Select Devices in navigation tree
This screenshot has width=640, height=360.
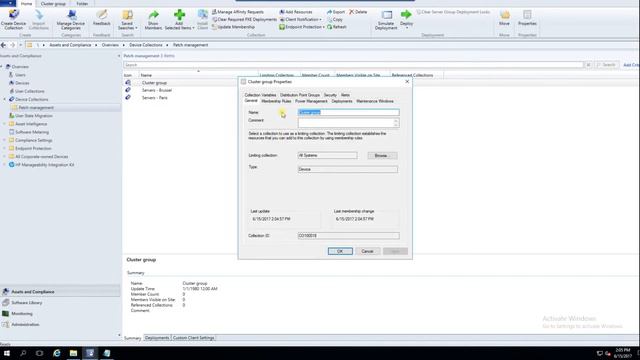point(22,83)
